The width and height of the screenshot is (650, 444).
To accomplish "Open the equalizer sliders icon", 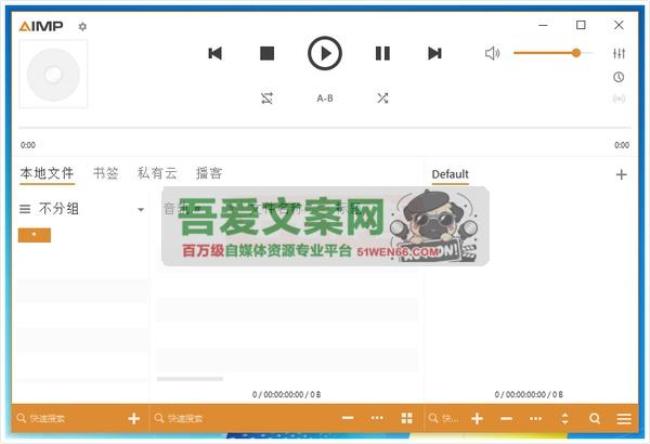I will point(619,53).
